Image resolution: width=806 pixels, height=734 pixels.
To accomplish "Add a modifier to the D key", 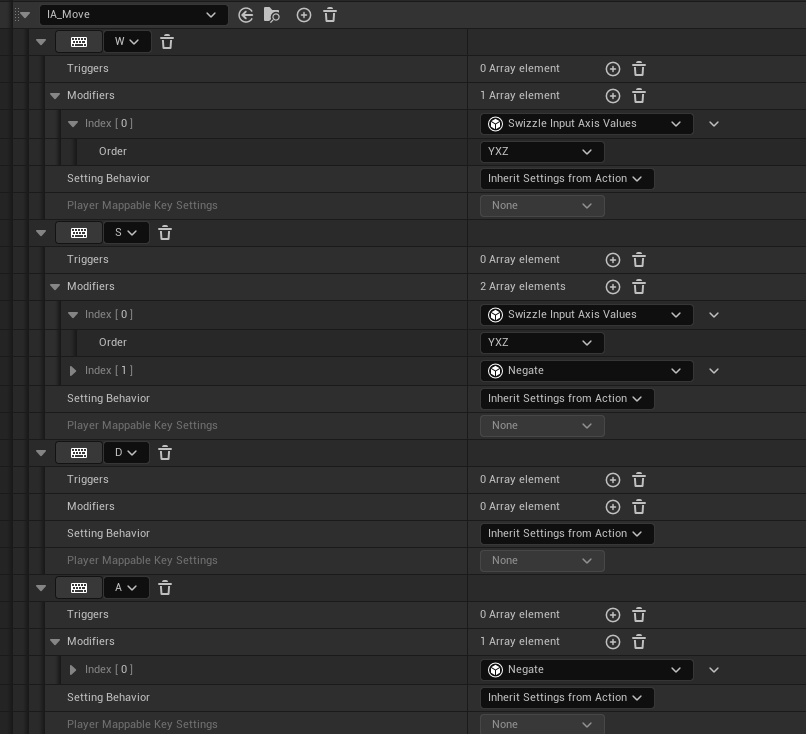I will click(x=613, y=507).
